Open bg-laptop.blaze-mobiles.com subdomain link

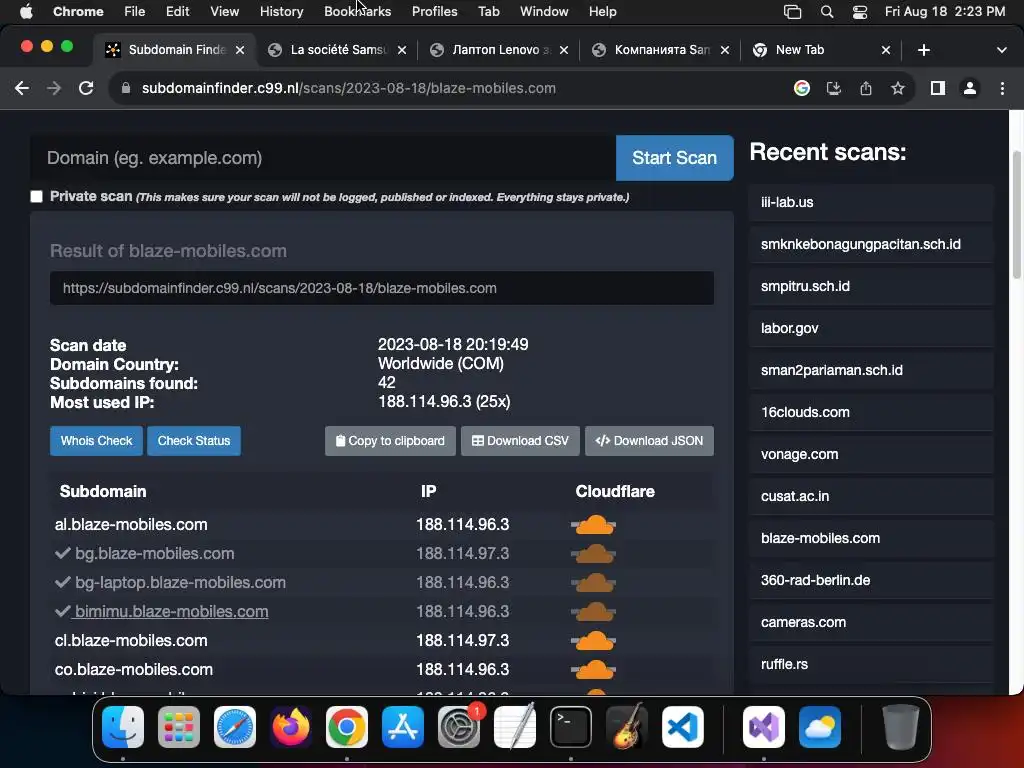click(x=180, y=583)
